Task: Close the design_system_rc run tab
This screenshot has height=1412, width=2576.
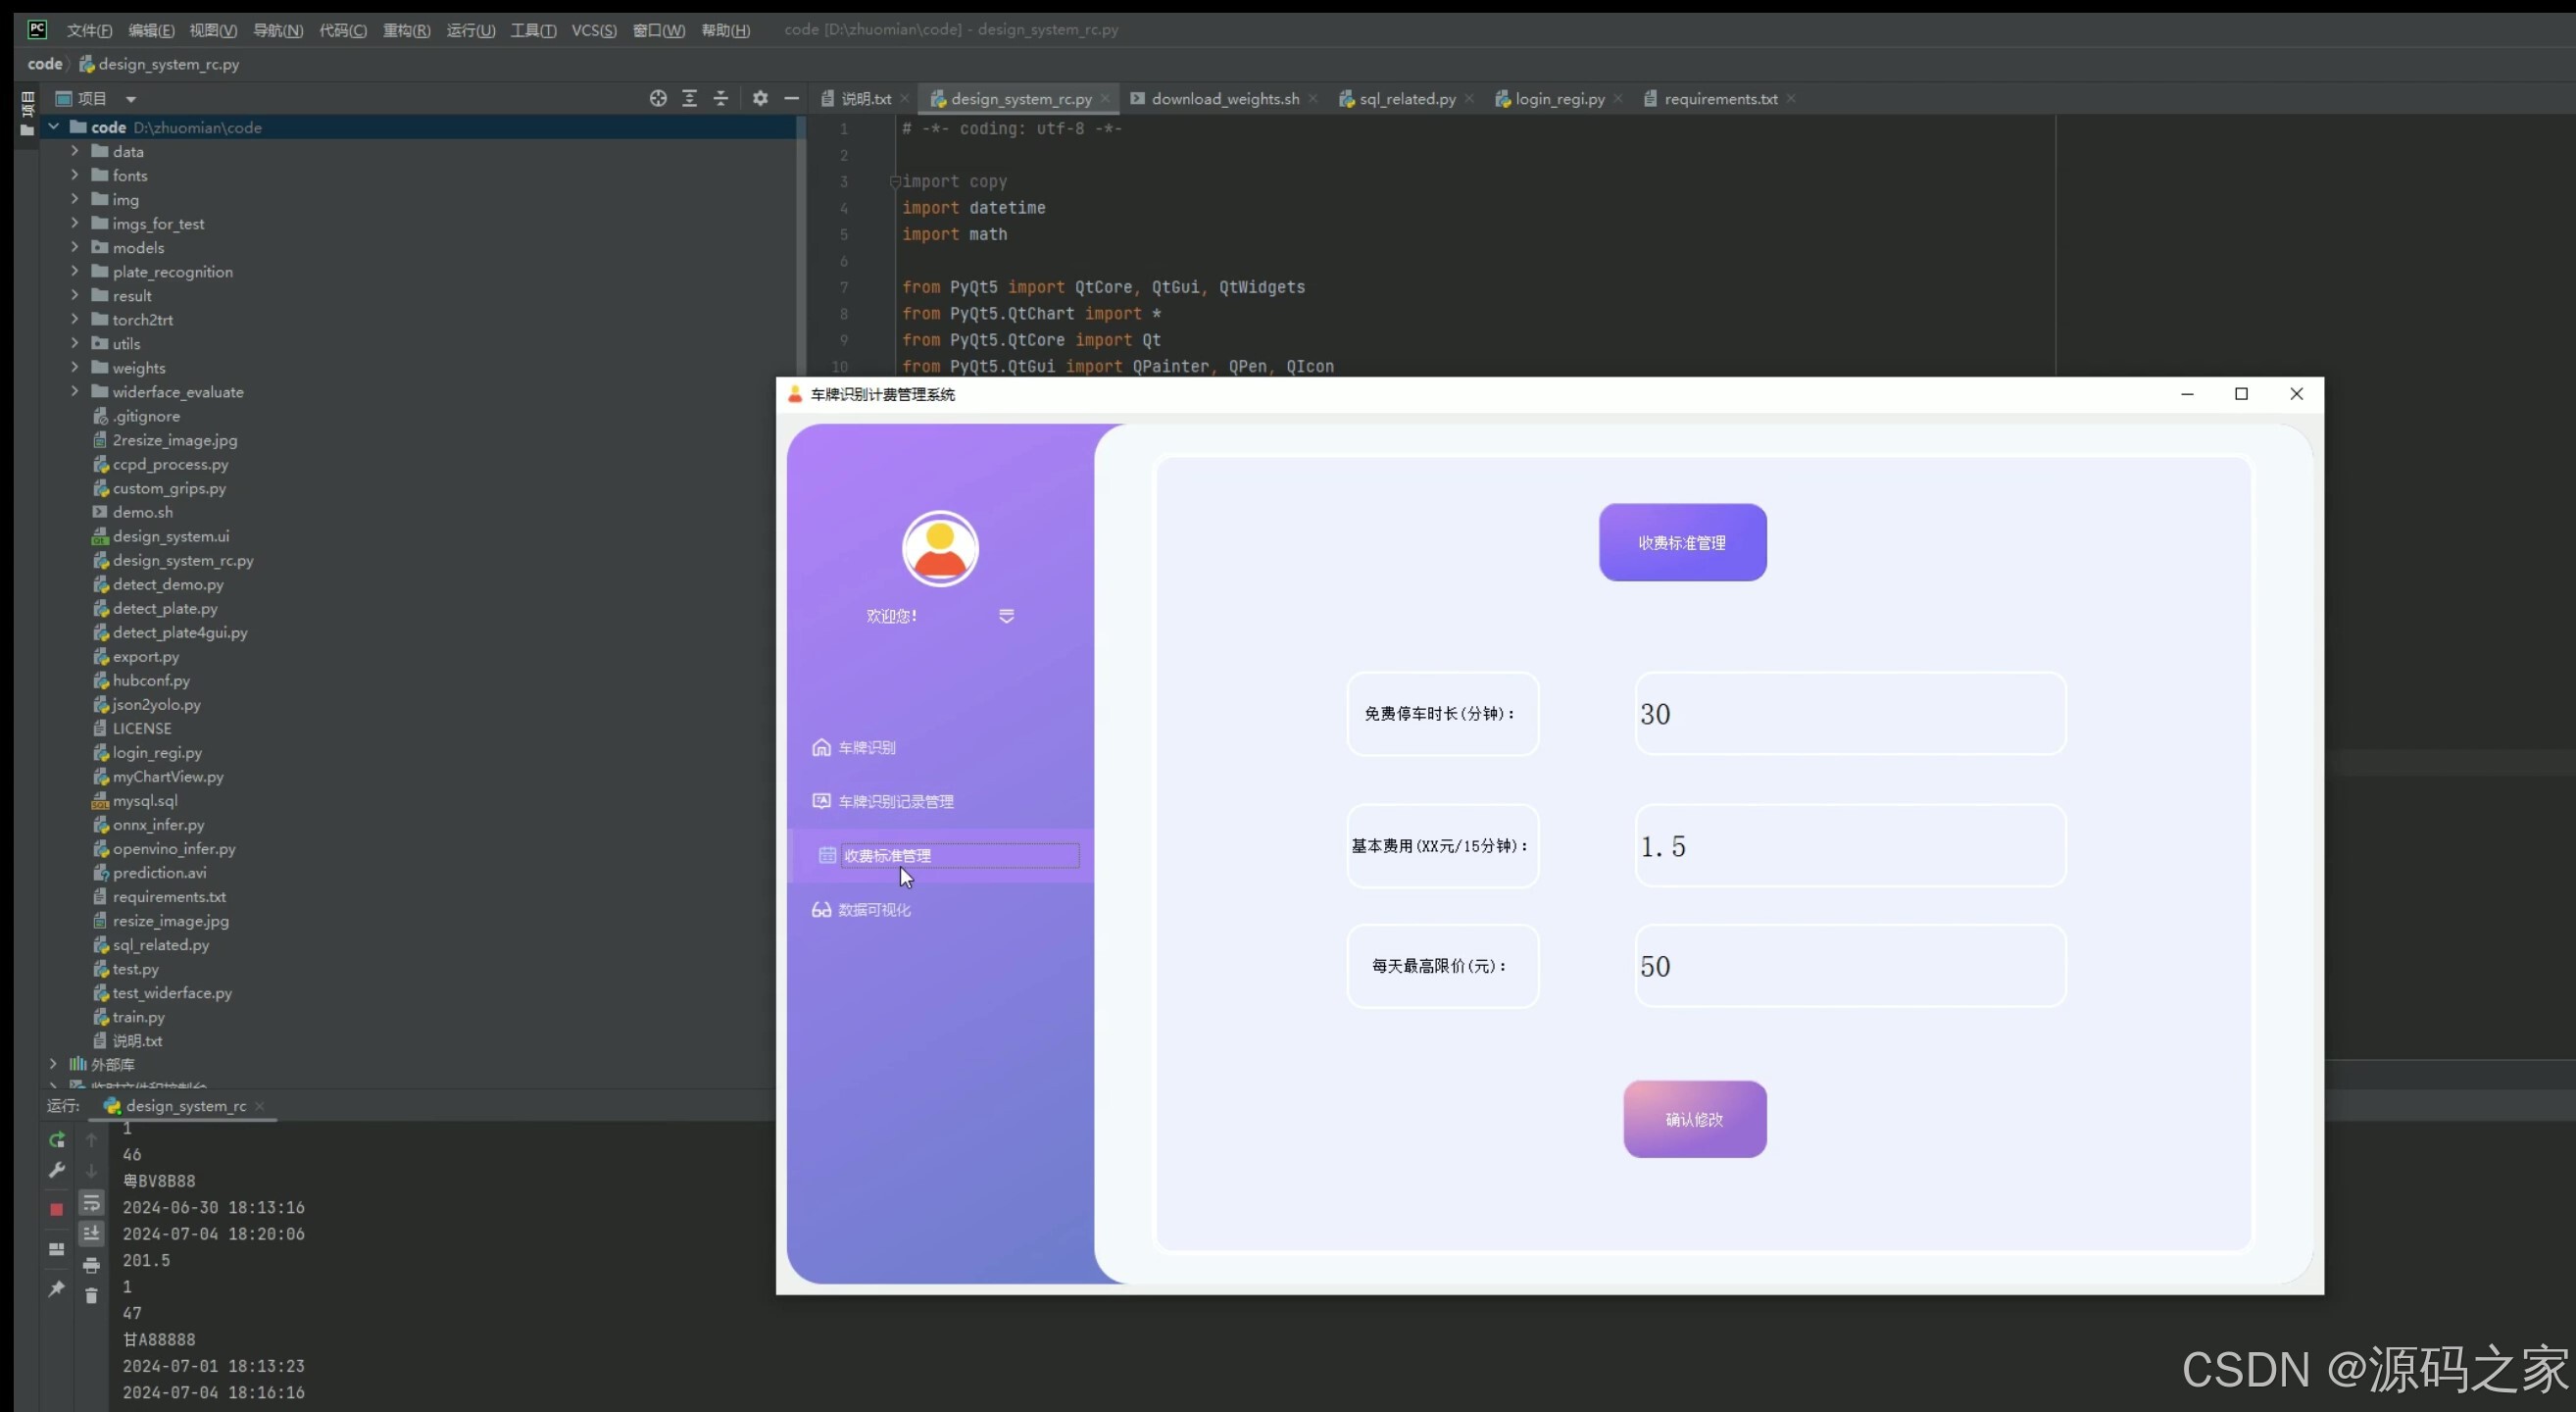Action: click(260, 1105)
